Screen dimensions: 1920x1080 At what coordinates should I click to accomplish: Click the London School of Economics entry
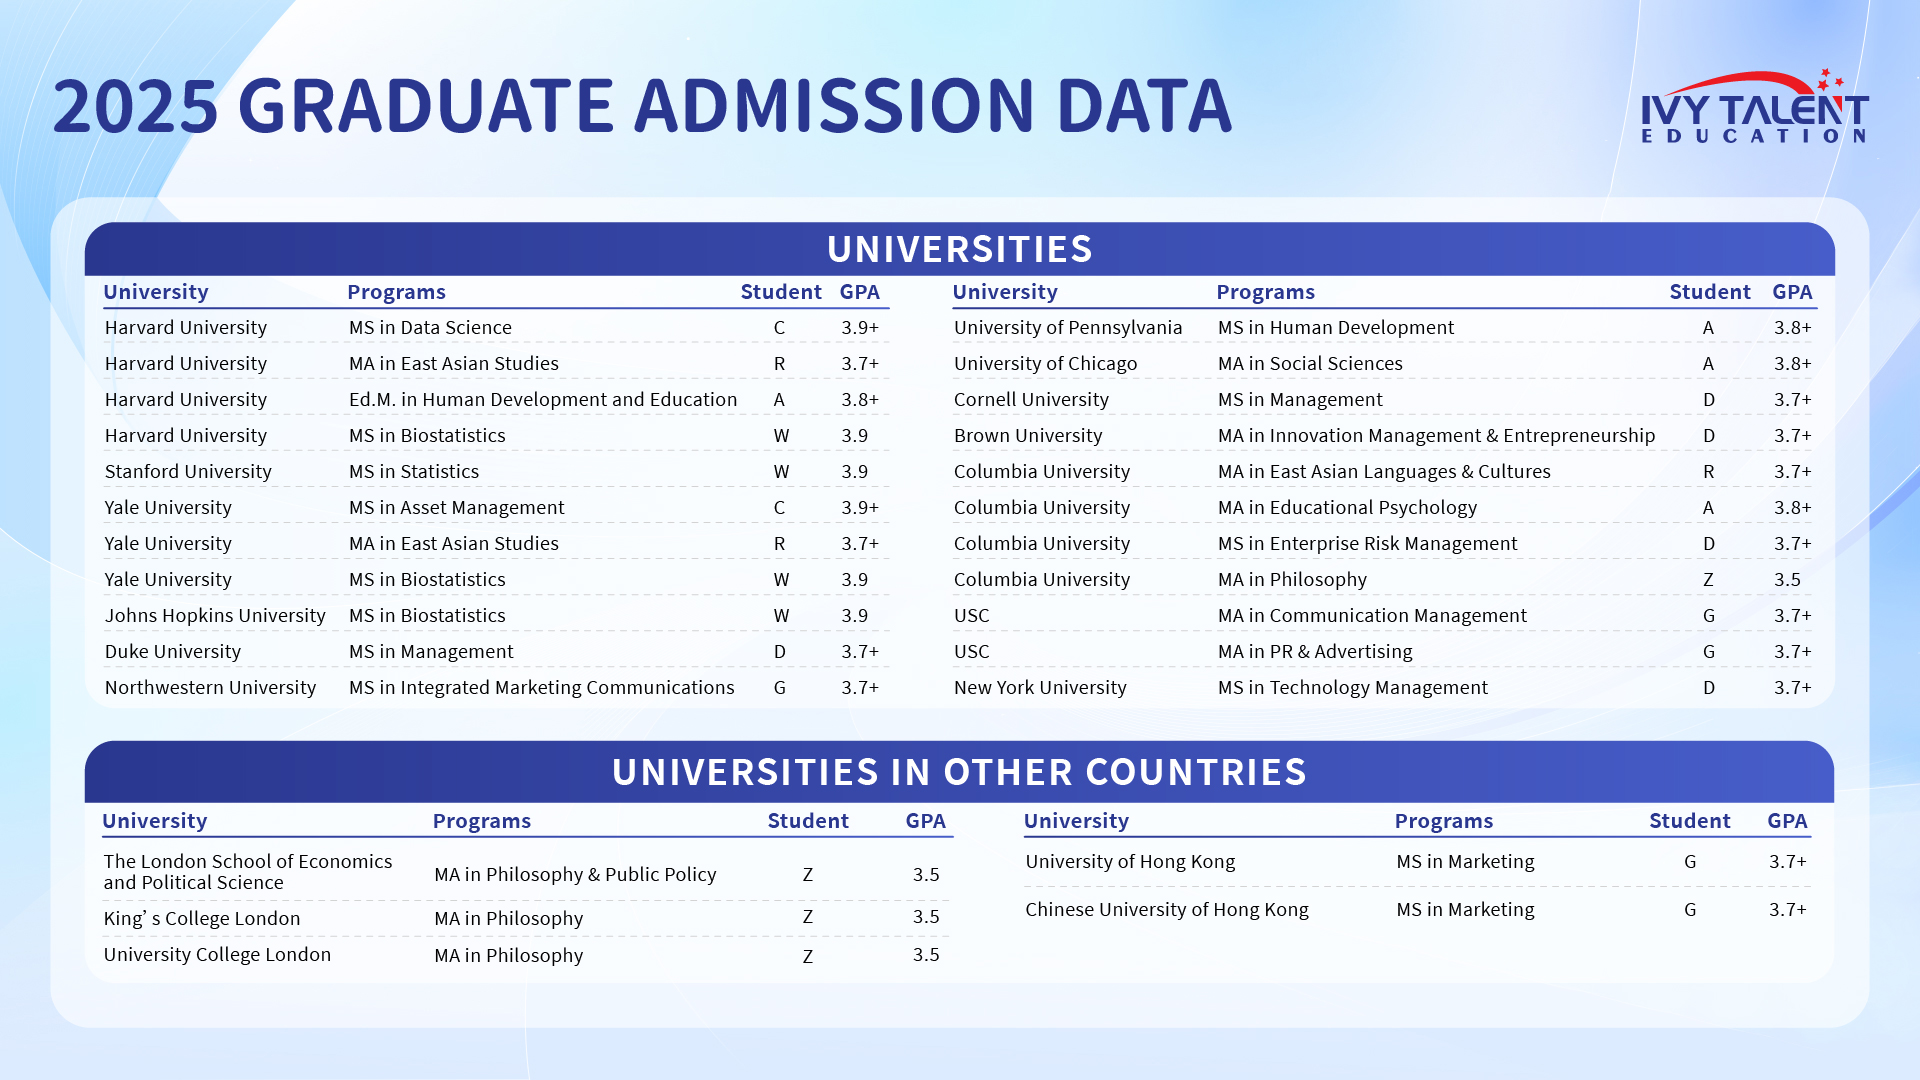248,872
